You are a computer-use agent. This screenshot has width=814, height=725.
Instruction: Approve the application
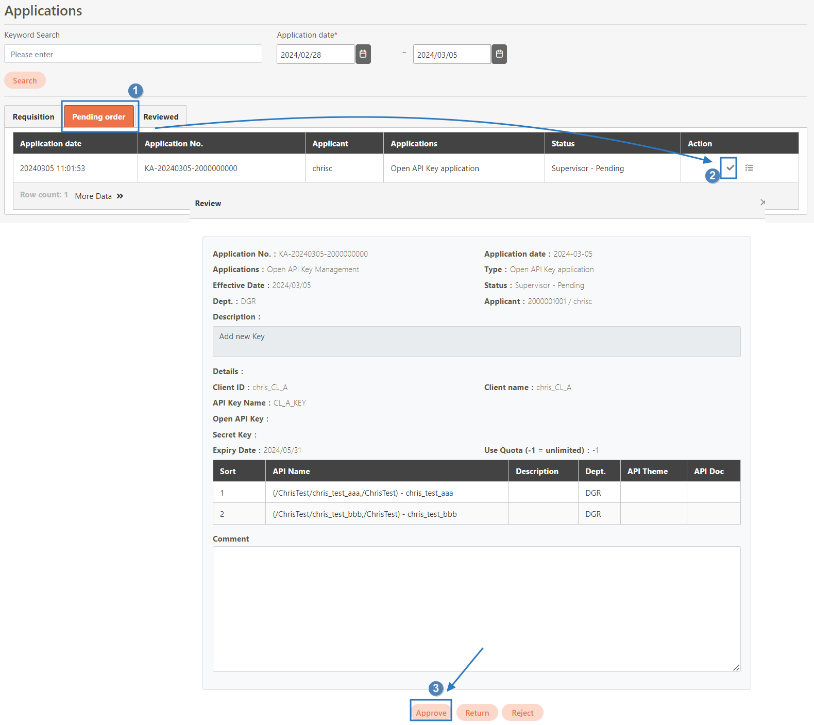coord(431,713)
